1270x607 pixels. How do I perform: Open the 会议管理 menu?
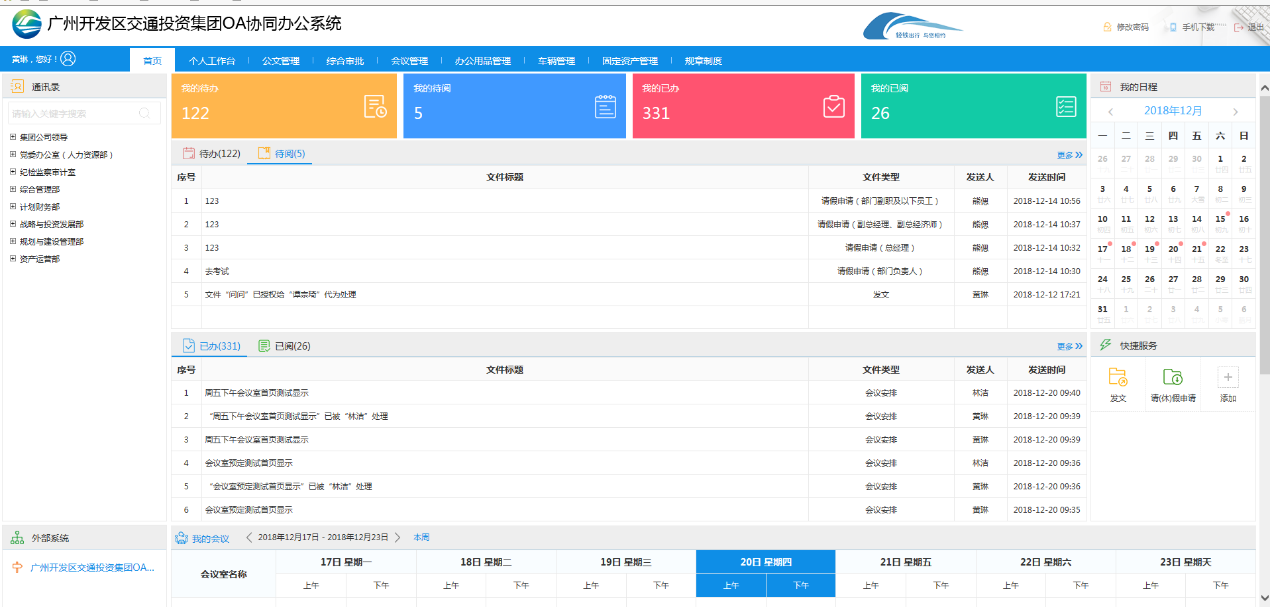pos(409,61)
